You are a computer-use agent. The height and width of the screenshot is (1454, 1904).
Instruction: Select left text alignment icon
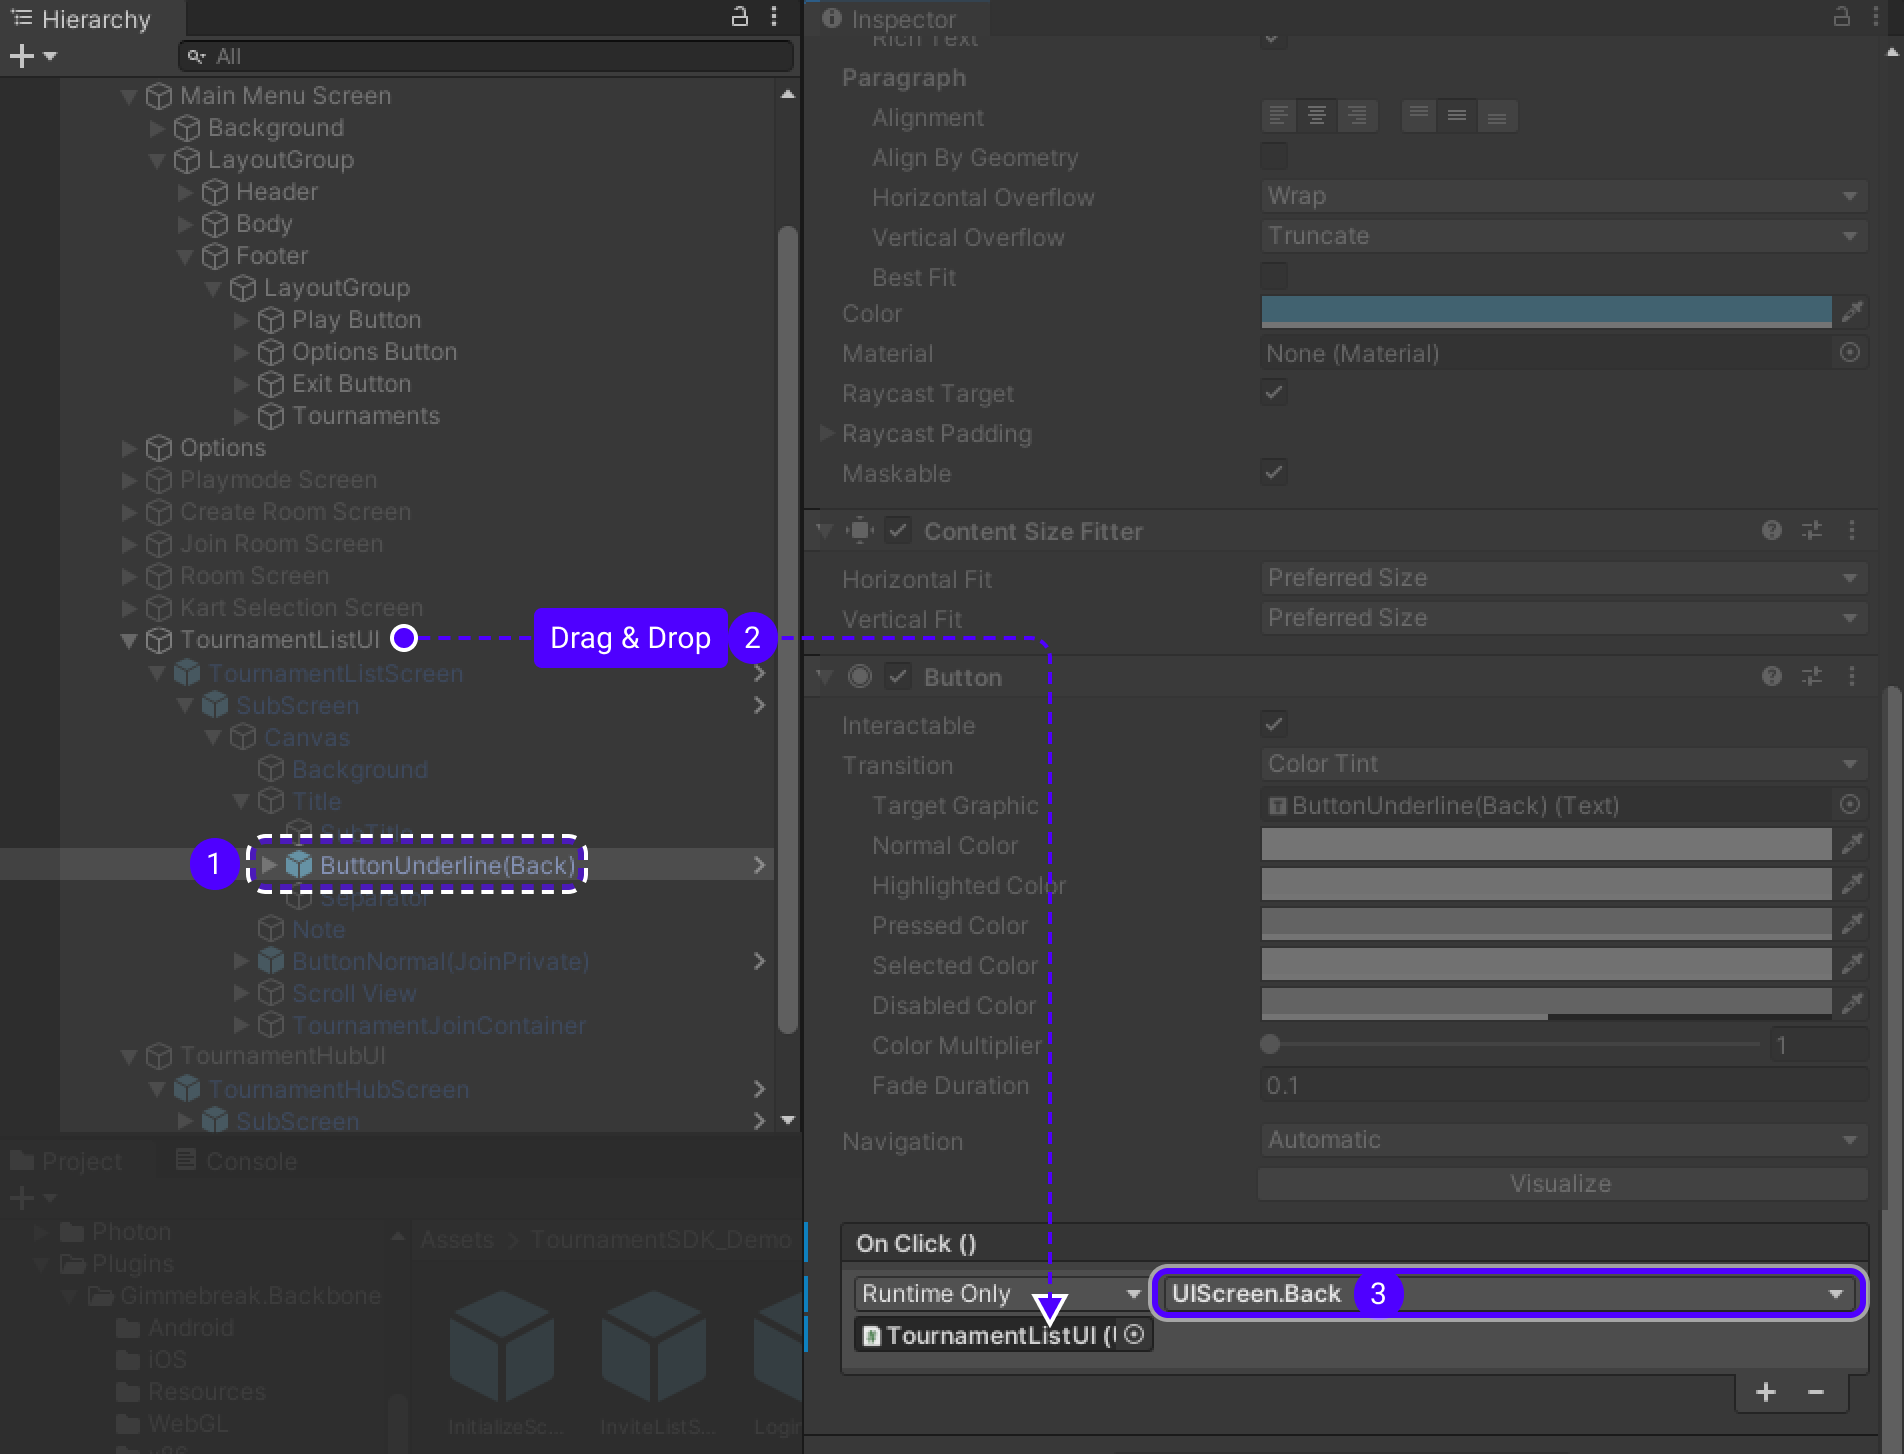[1278, 116]
